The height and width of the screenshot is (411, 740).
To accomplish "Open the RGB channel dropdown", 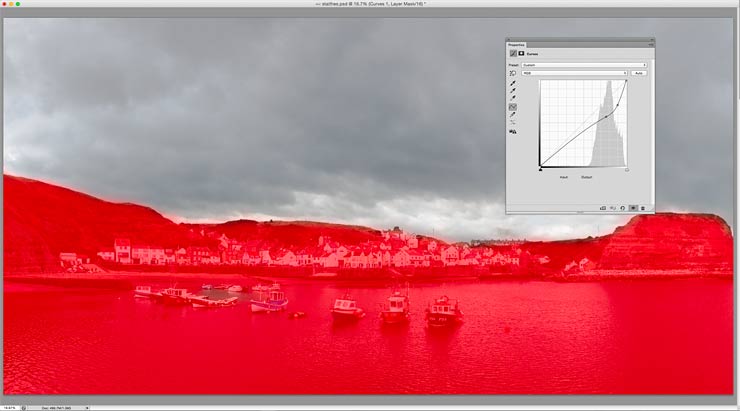I will (x=574, y=73).
